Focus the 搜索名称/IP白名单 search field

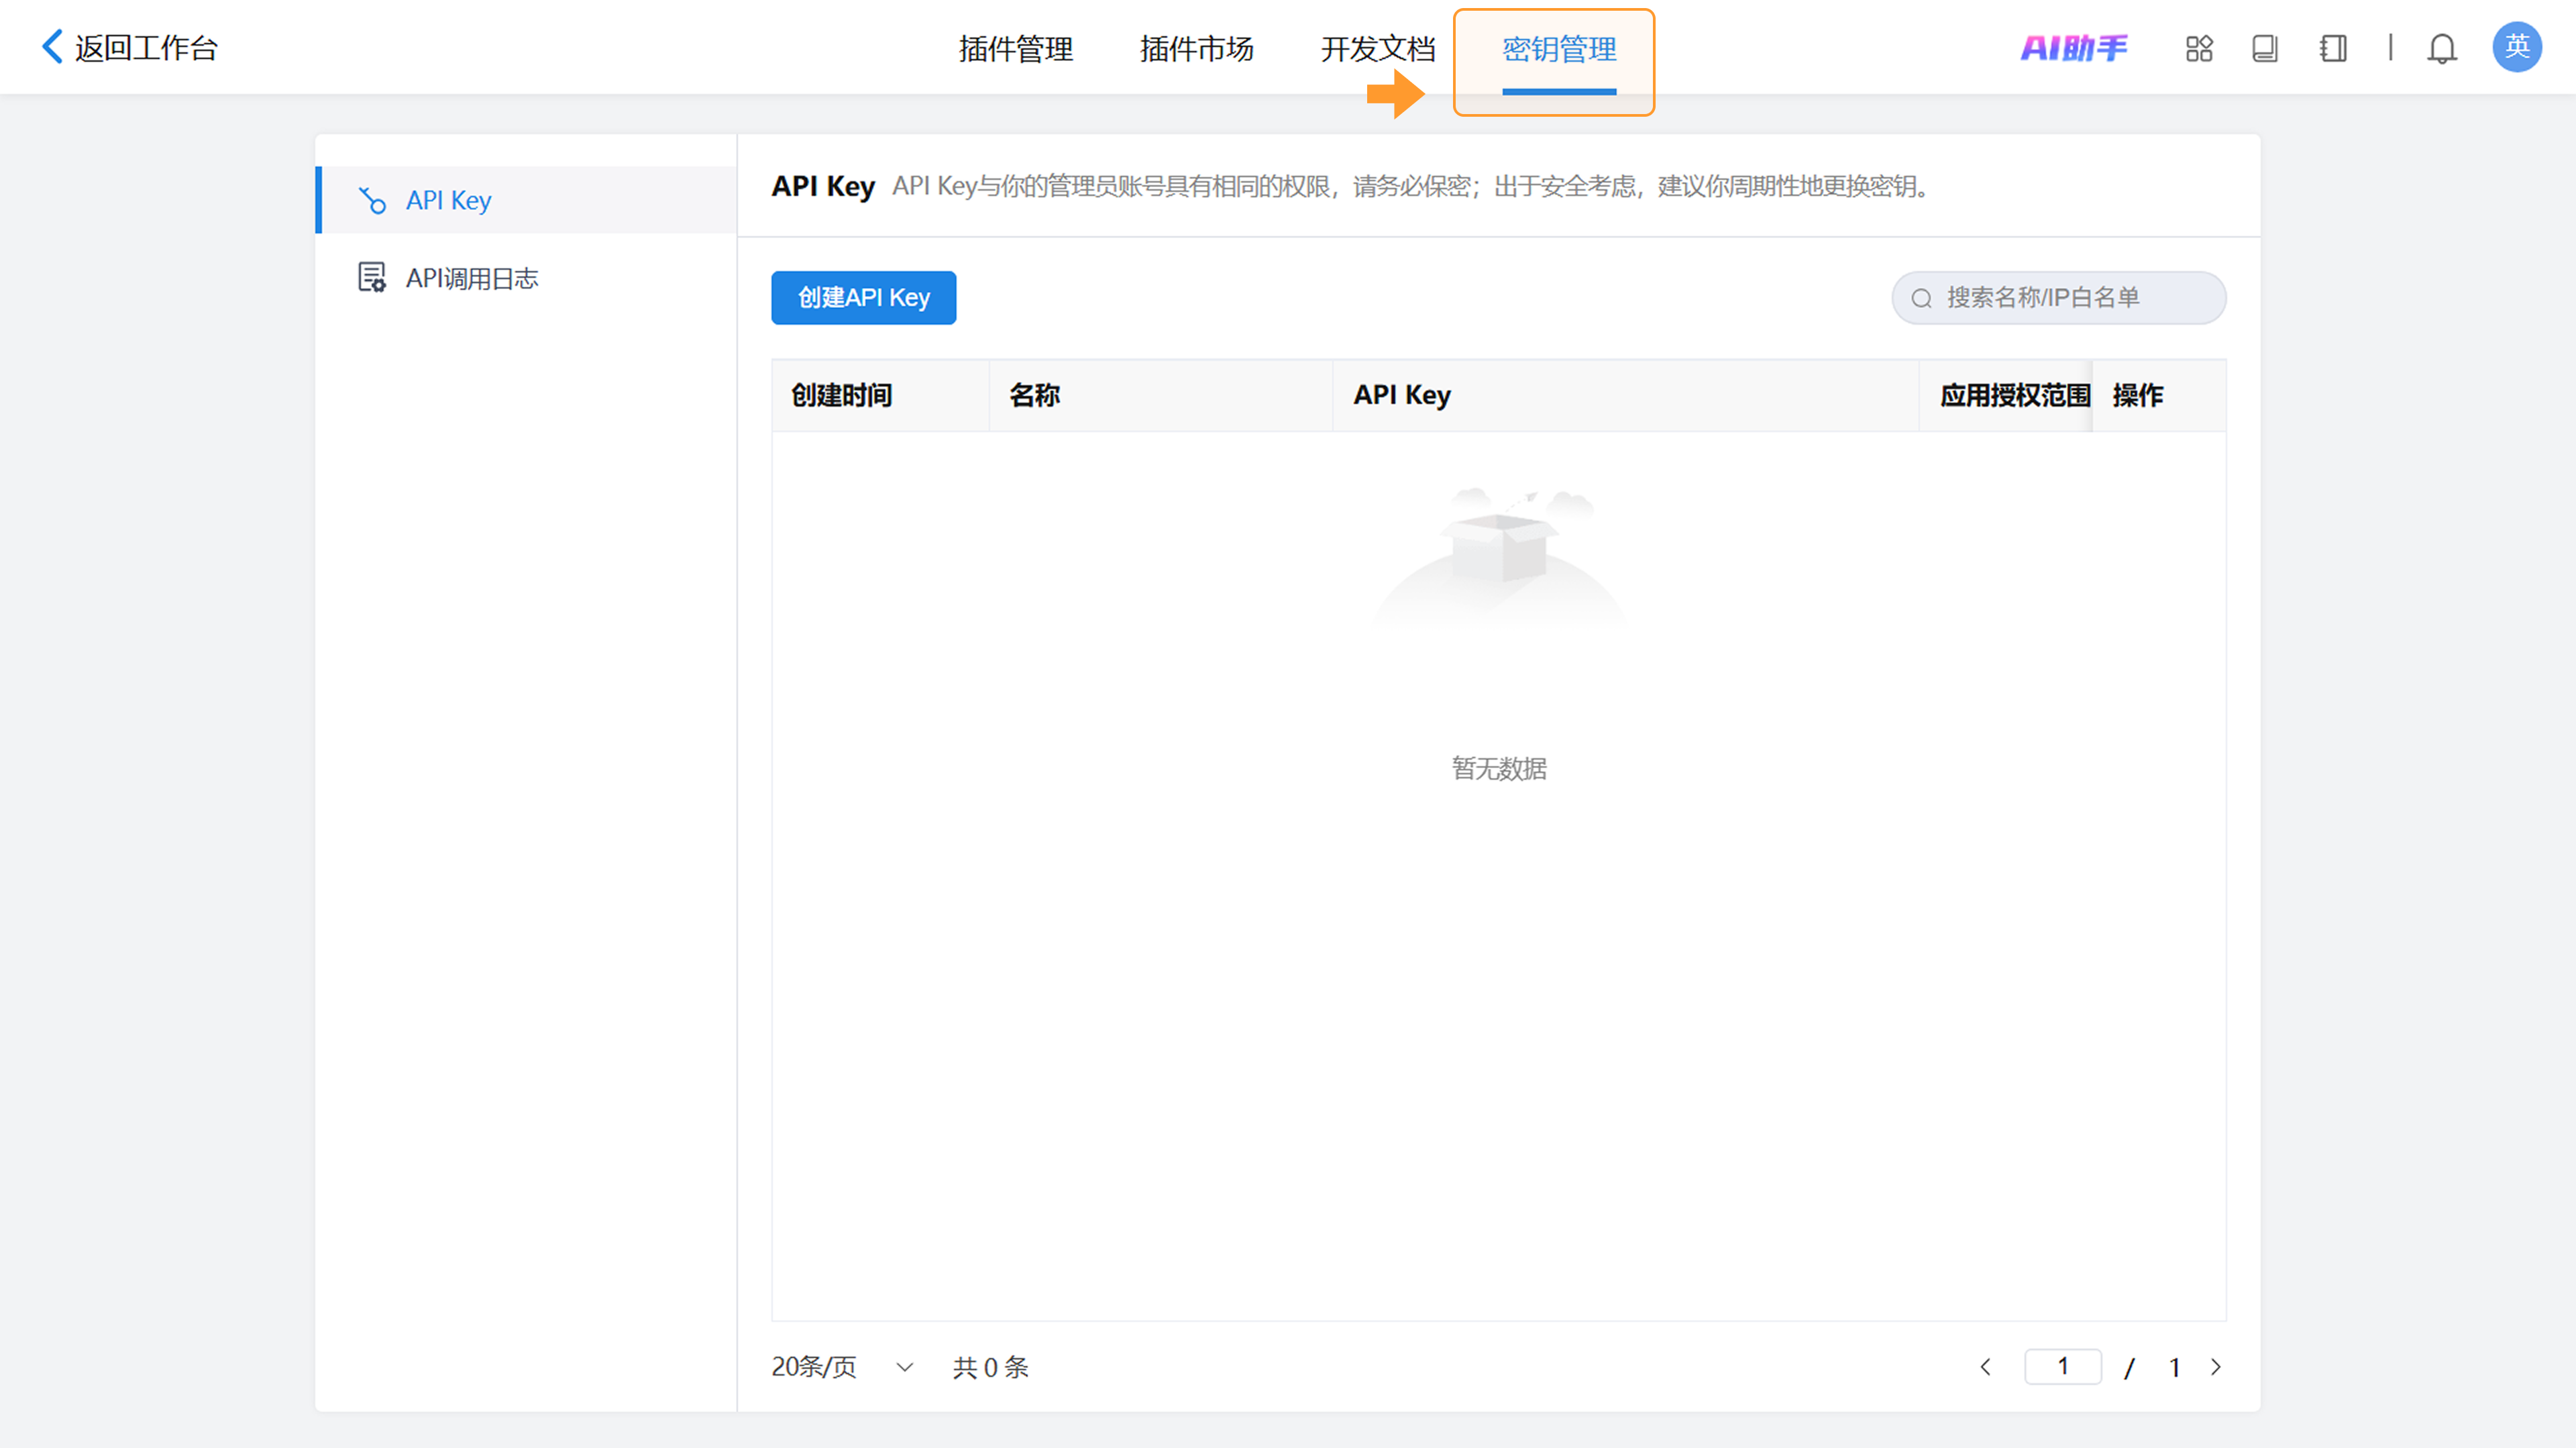tap(2058, 298)
